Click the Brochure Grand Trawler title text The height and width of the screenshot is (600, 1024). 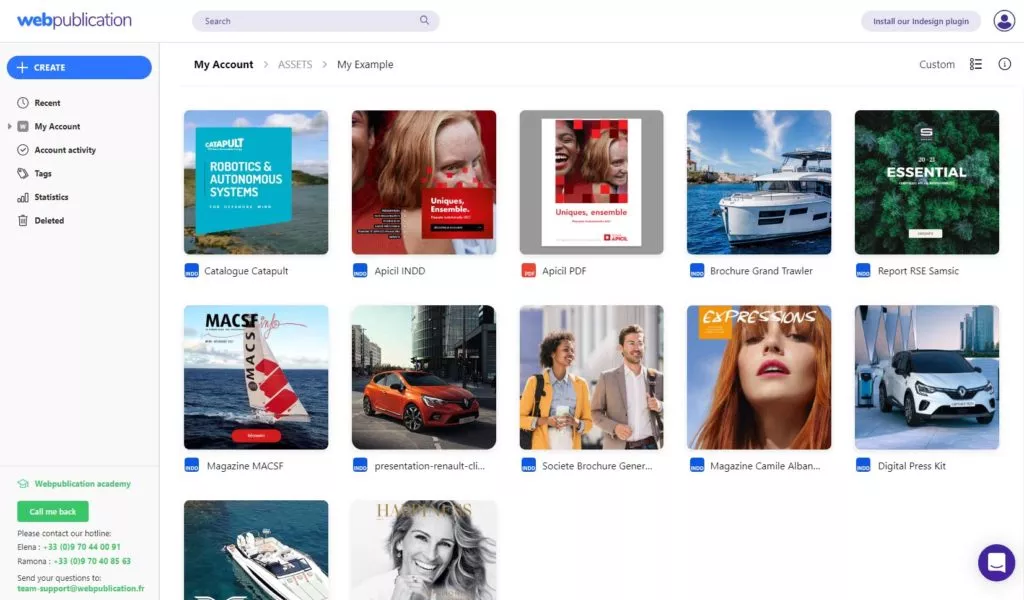[761, 270]
